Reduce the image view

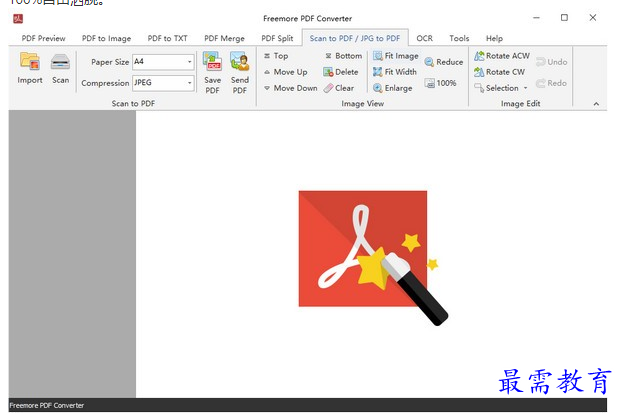tap(444, 62)
